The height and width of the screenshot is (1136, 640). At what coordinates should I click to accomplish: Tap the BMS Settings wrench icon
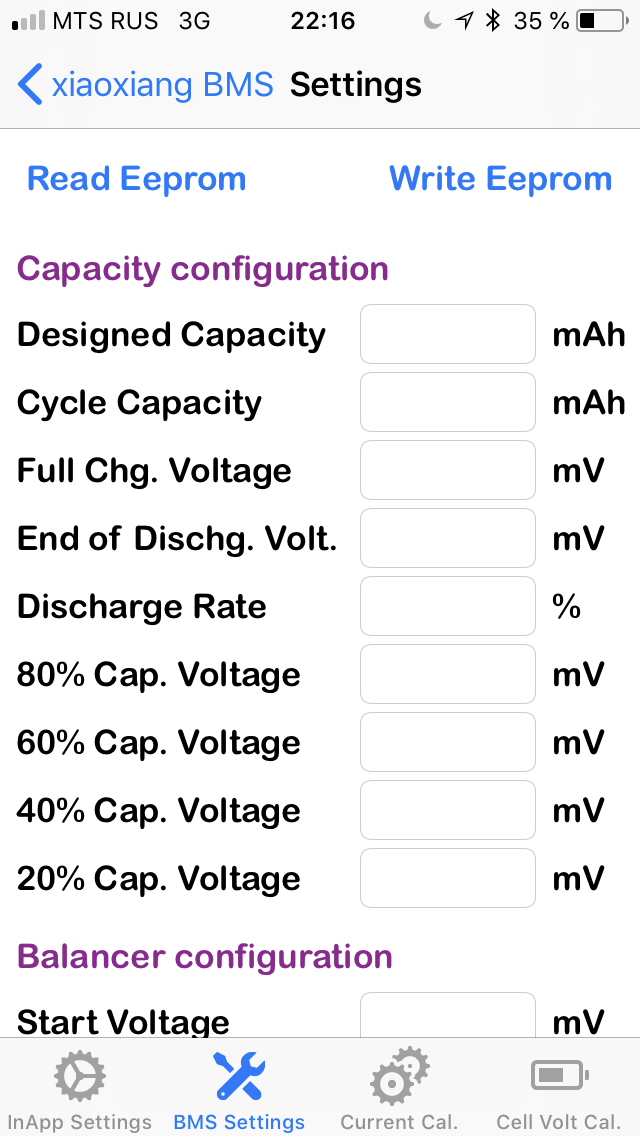[x=239, y=1077]
